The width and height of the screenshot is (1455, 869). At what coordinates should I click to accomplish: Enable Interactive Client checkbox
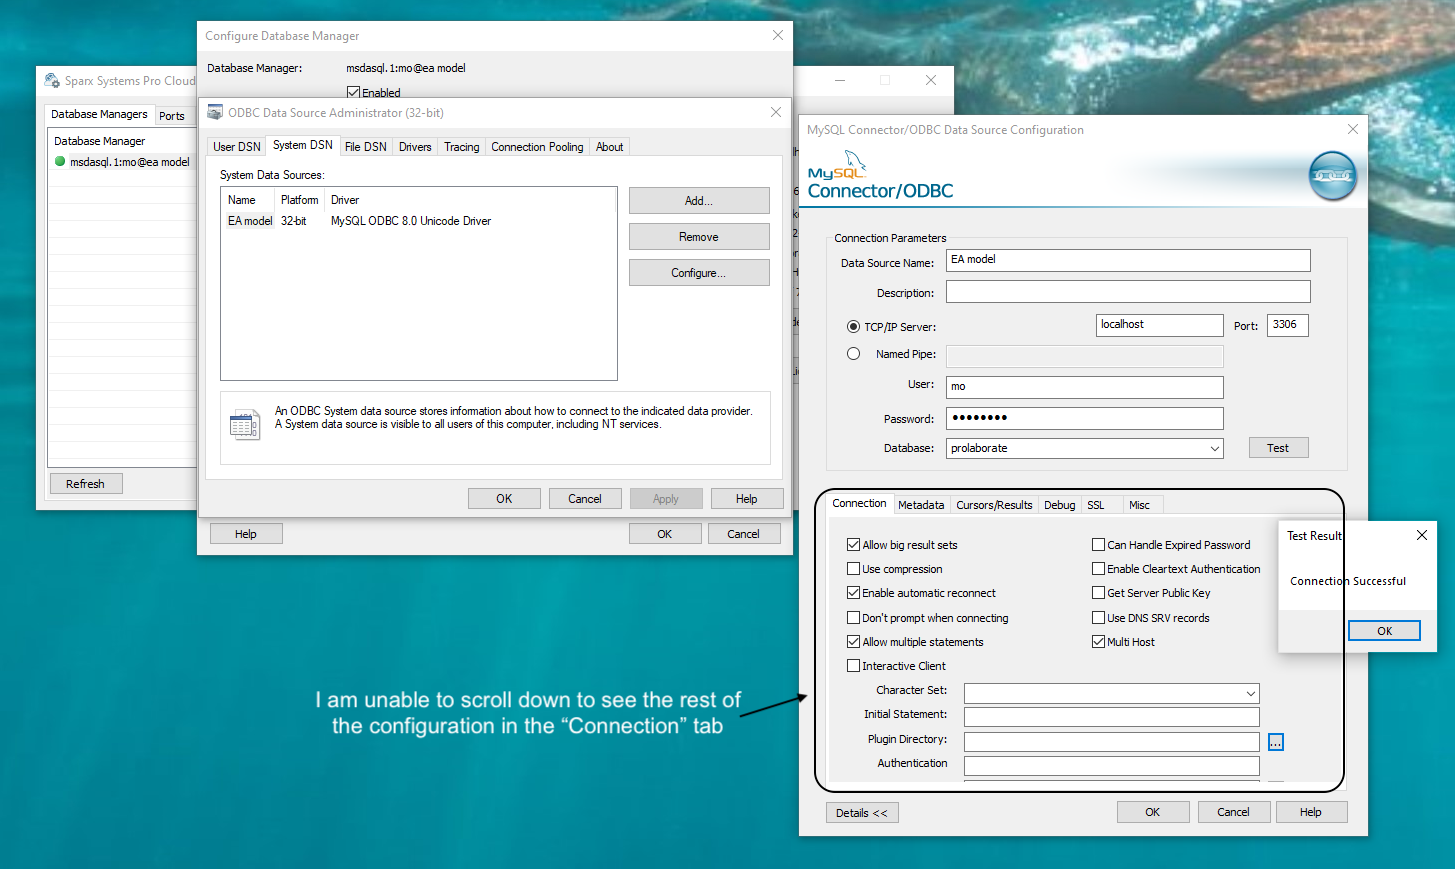click(853, 666)
